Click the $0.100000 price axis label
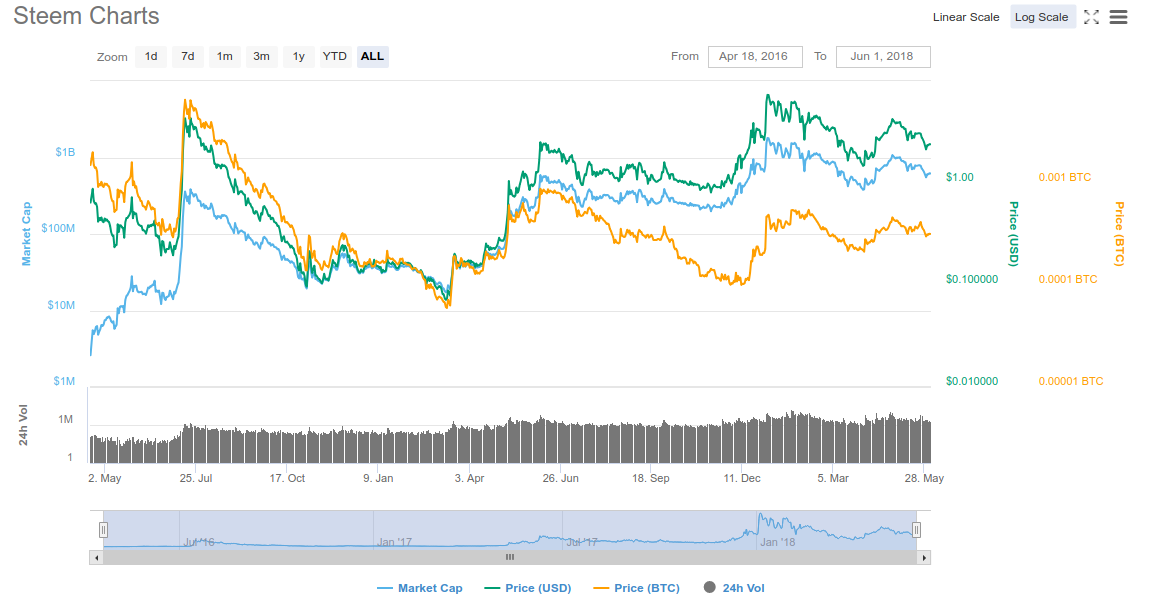Viewport: 1150px width, 601px height. click(x=972, y=279)
